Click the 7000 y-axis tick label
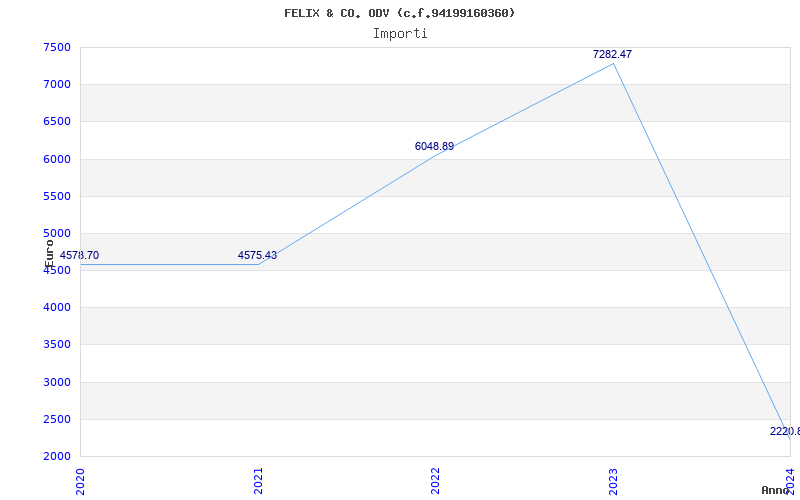 coord(57,84)
